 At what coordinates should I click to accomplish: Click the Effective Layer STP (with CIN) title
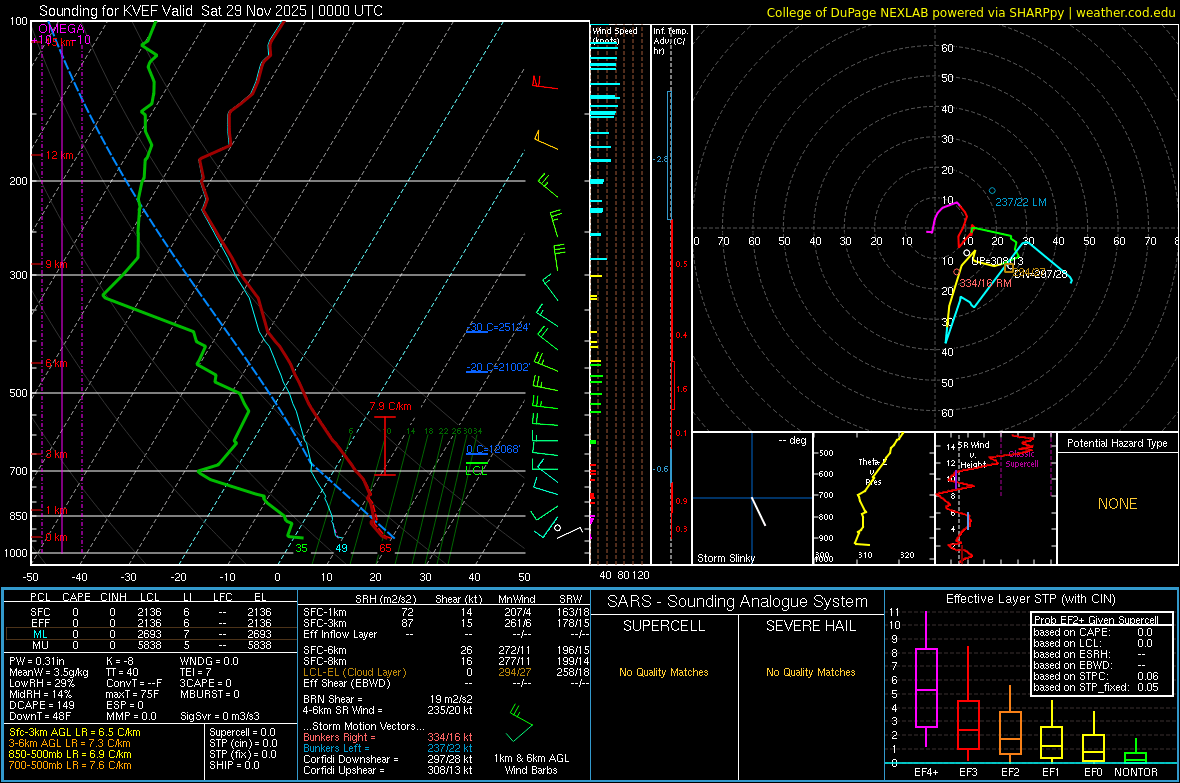pos(1031,599)
